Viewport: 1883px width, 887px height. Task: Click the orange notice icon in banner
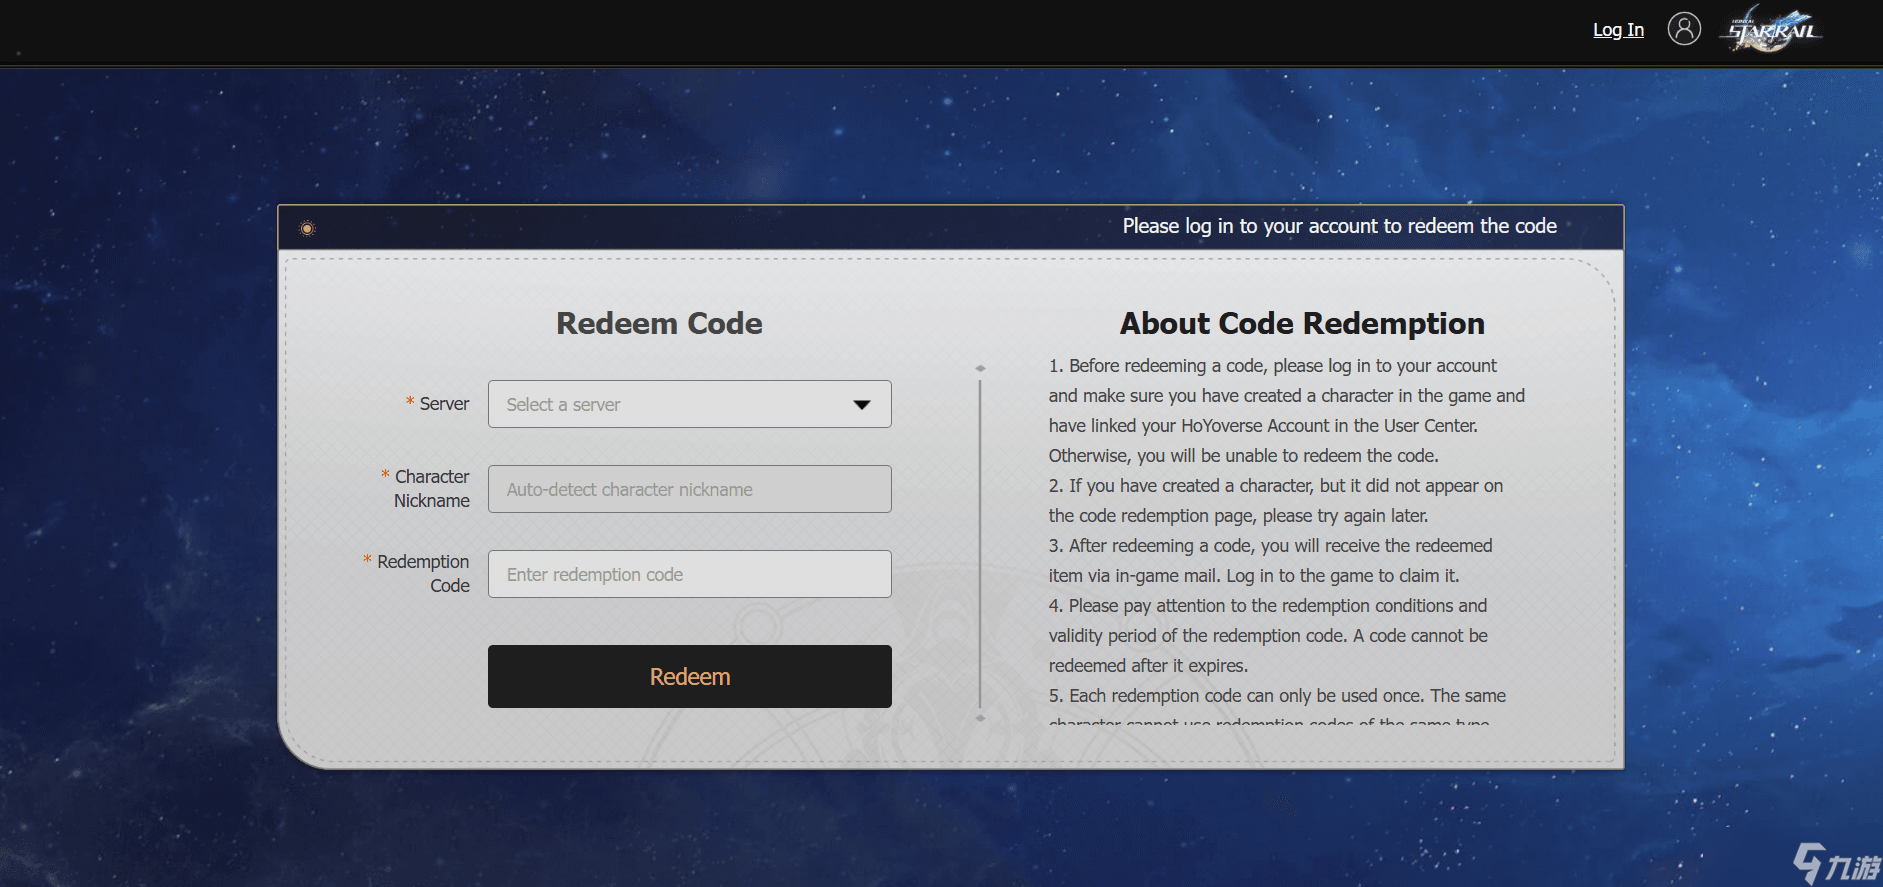coord(308,229)
